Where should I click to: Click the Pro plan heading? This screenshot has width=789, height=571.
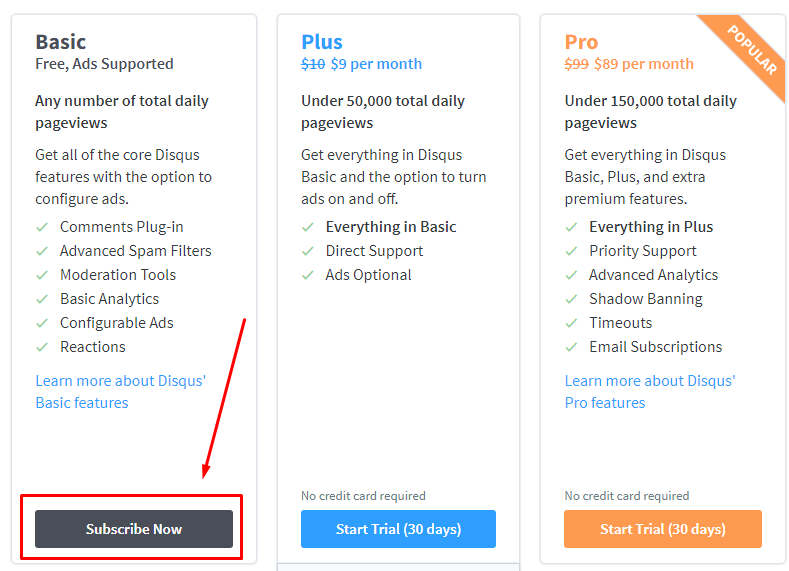point(581,42)
